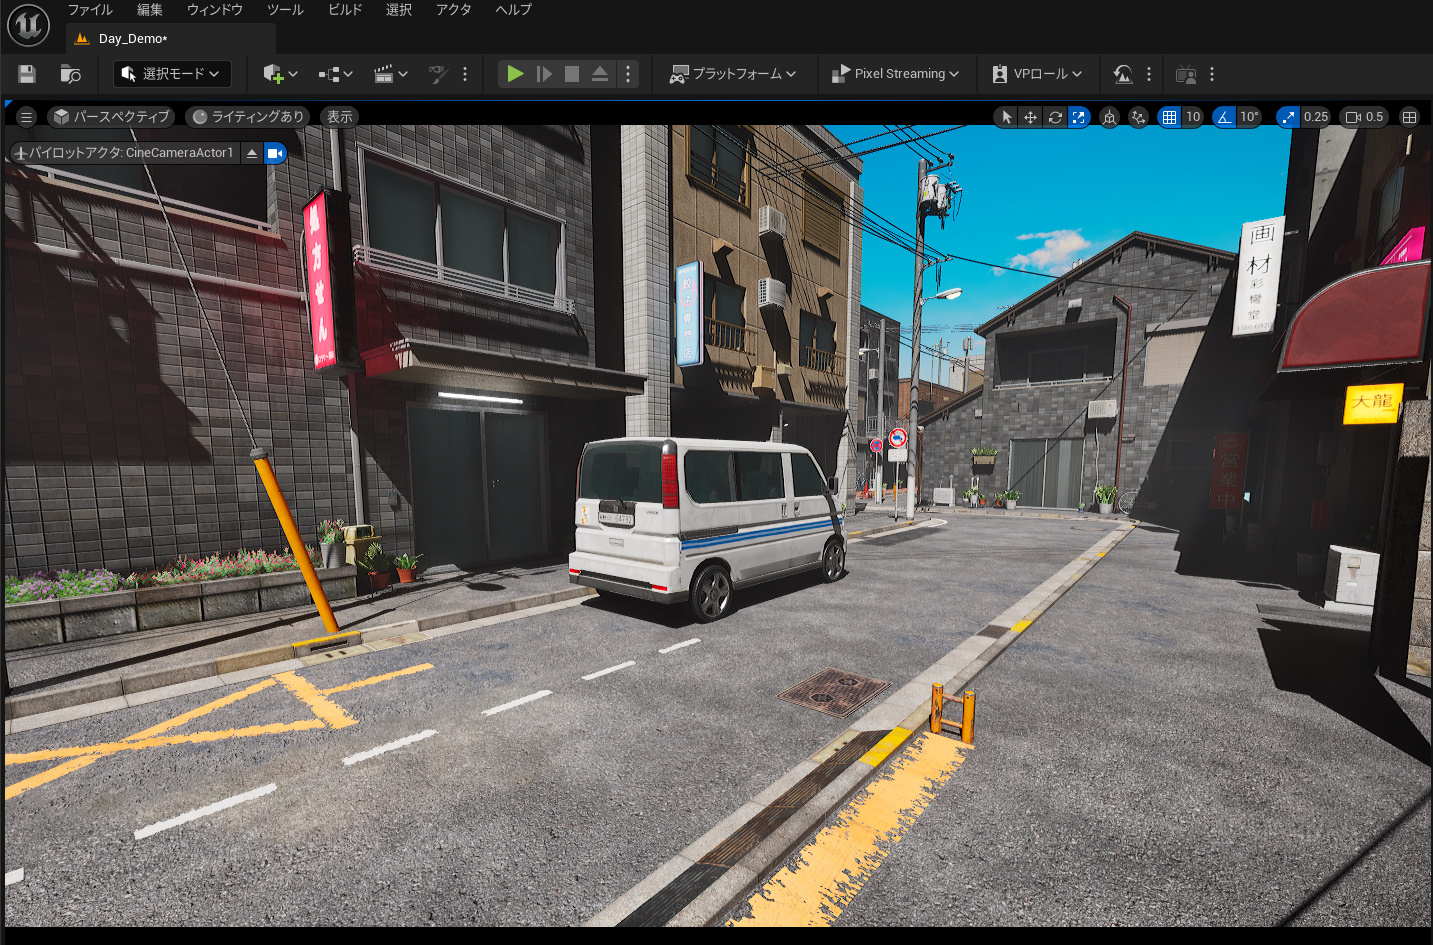The height and width of the screenshot is (945, 1433).
Task: Expand the Pixel Streaming dropdown
Action: (895, 74)
